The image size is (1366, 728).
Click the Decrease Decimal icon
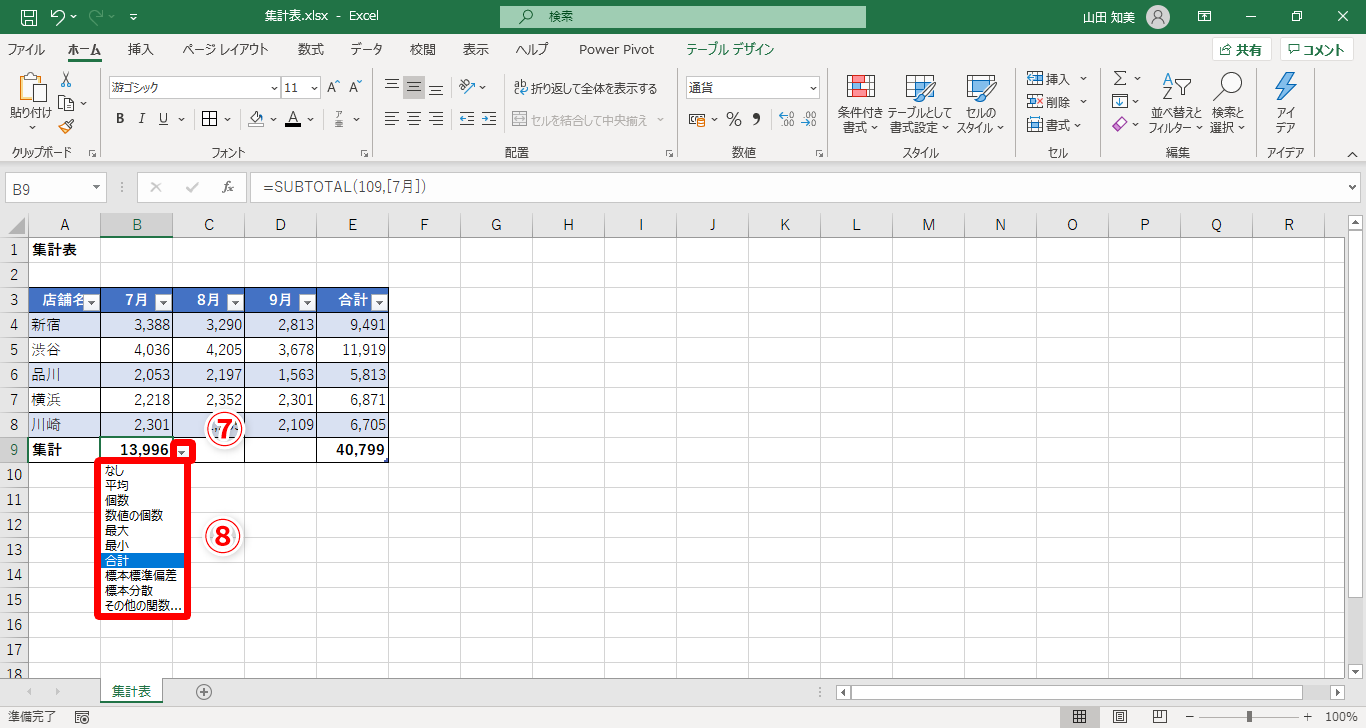click(x=808, y=120)
